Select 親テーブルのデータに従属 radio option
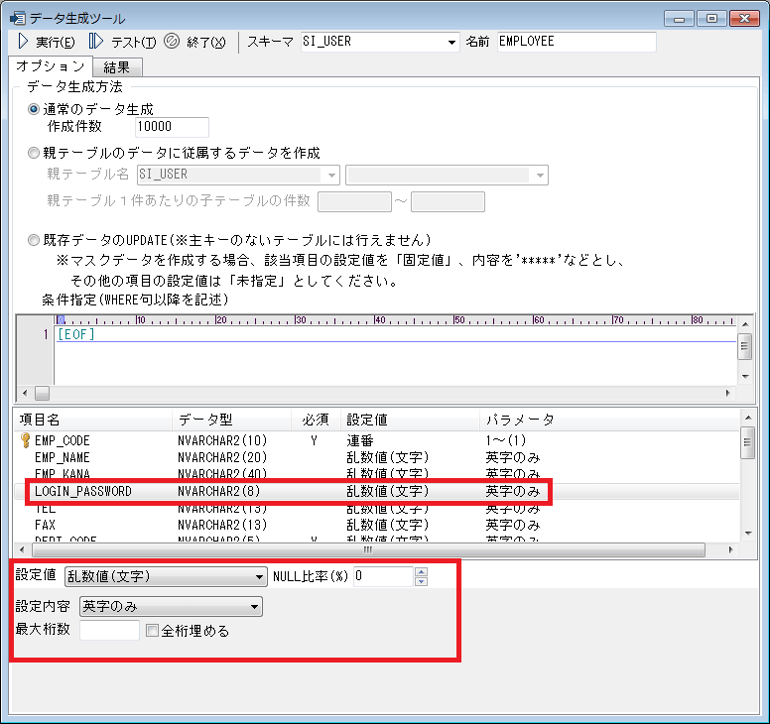Screen dimensions: 770x724 click(x=34, y=153)
